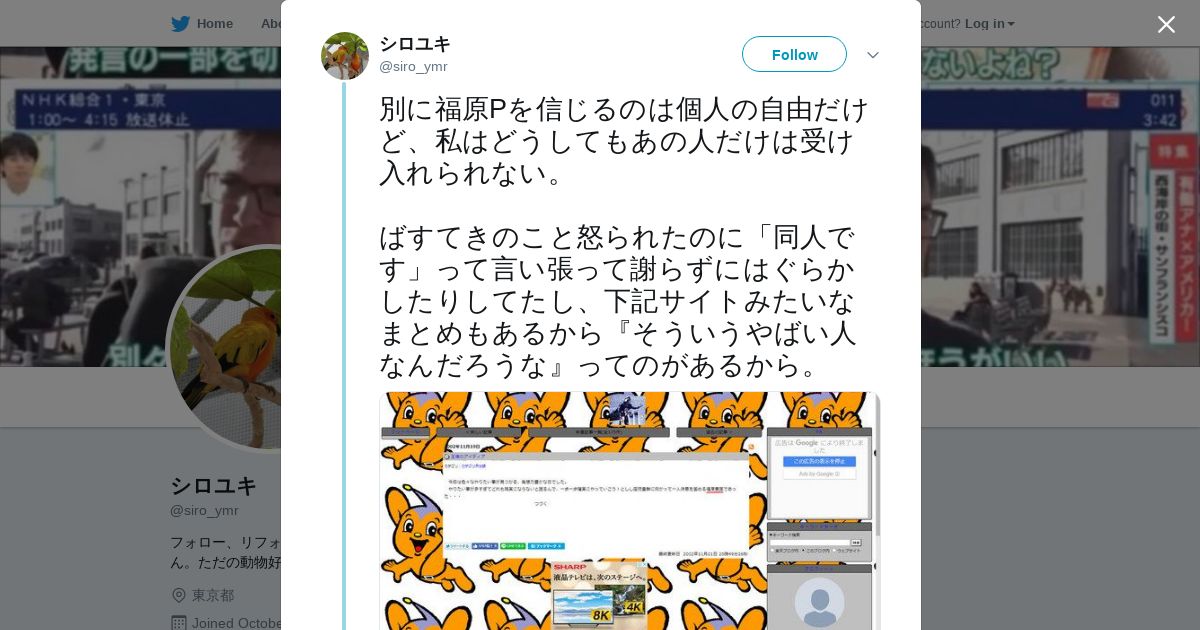1200x630 pixels.
Task: Expand the tweet's more-options chevron
Action: [873, 55]
